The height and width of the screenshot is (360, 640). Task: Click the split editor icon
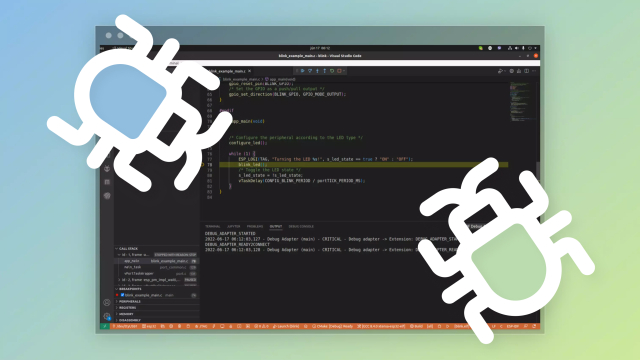pos(527,71)
